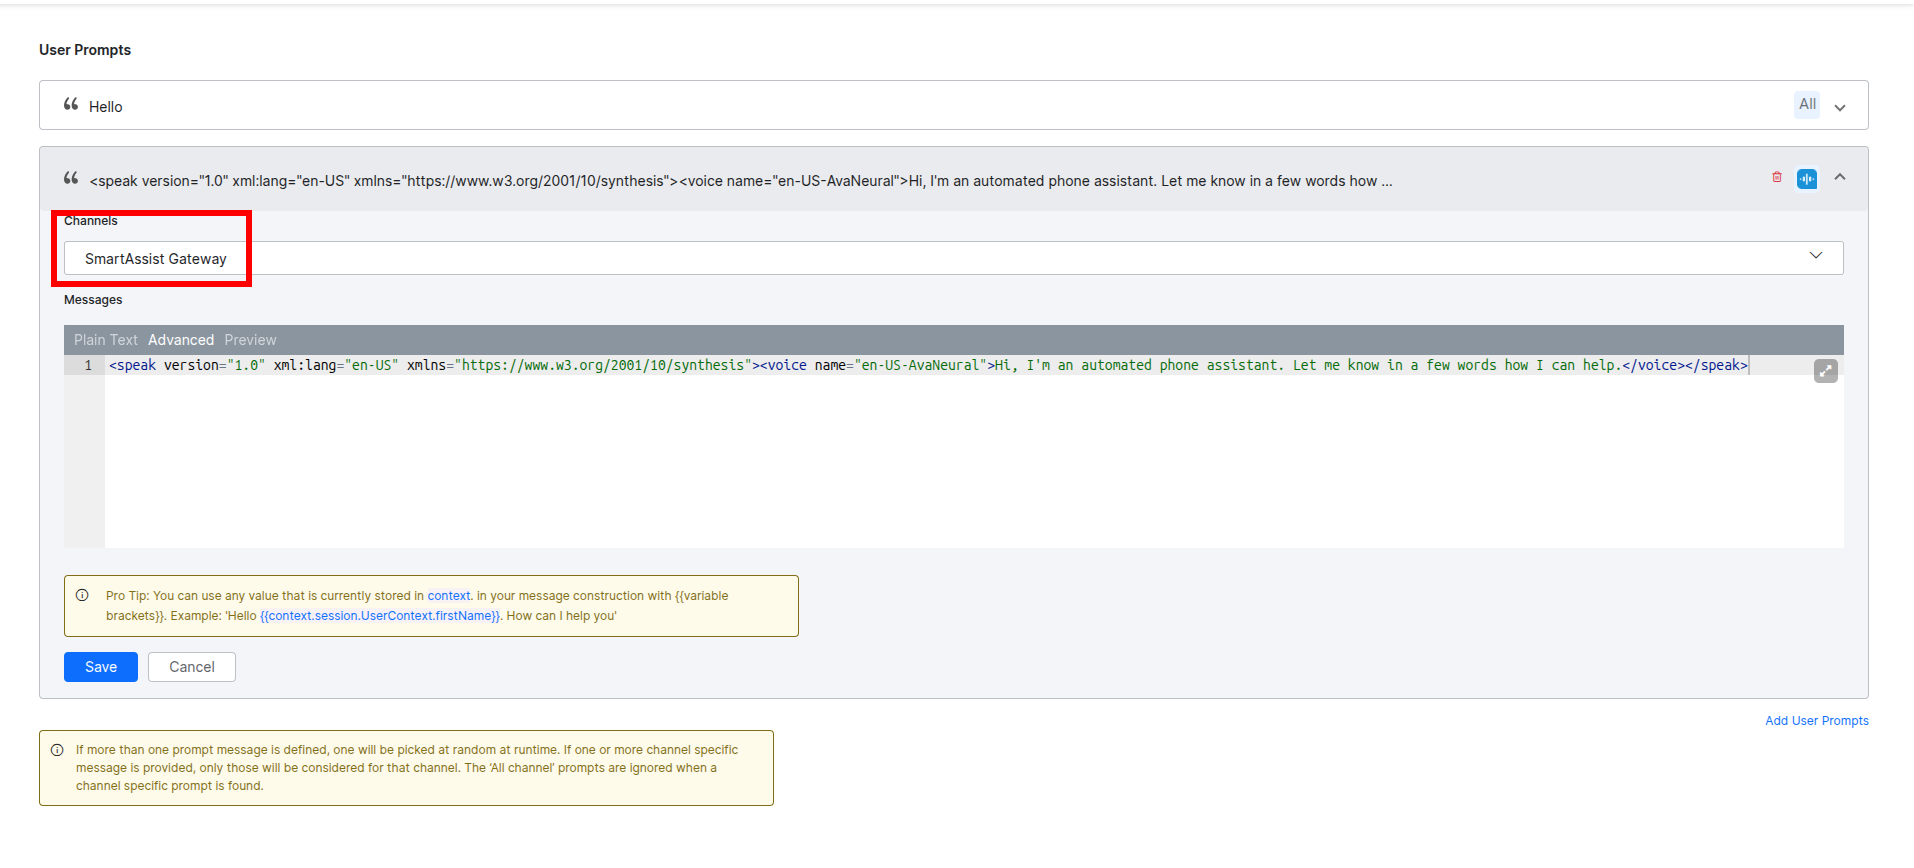
Task: Switch to the Plain Text tab
Action: (x=105, y=340)
